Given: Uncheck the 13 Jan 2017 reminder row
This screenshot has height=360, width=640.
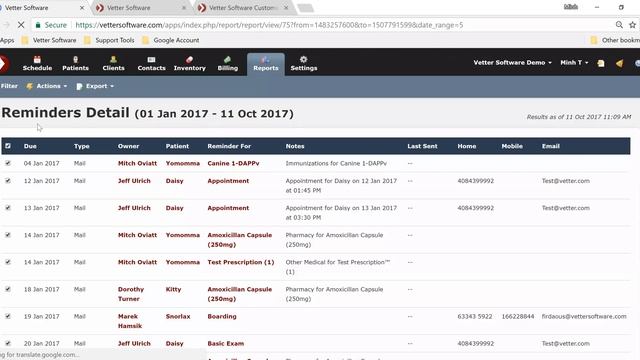Looking at the screenshot, I should tap(8, 208).
